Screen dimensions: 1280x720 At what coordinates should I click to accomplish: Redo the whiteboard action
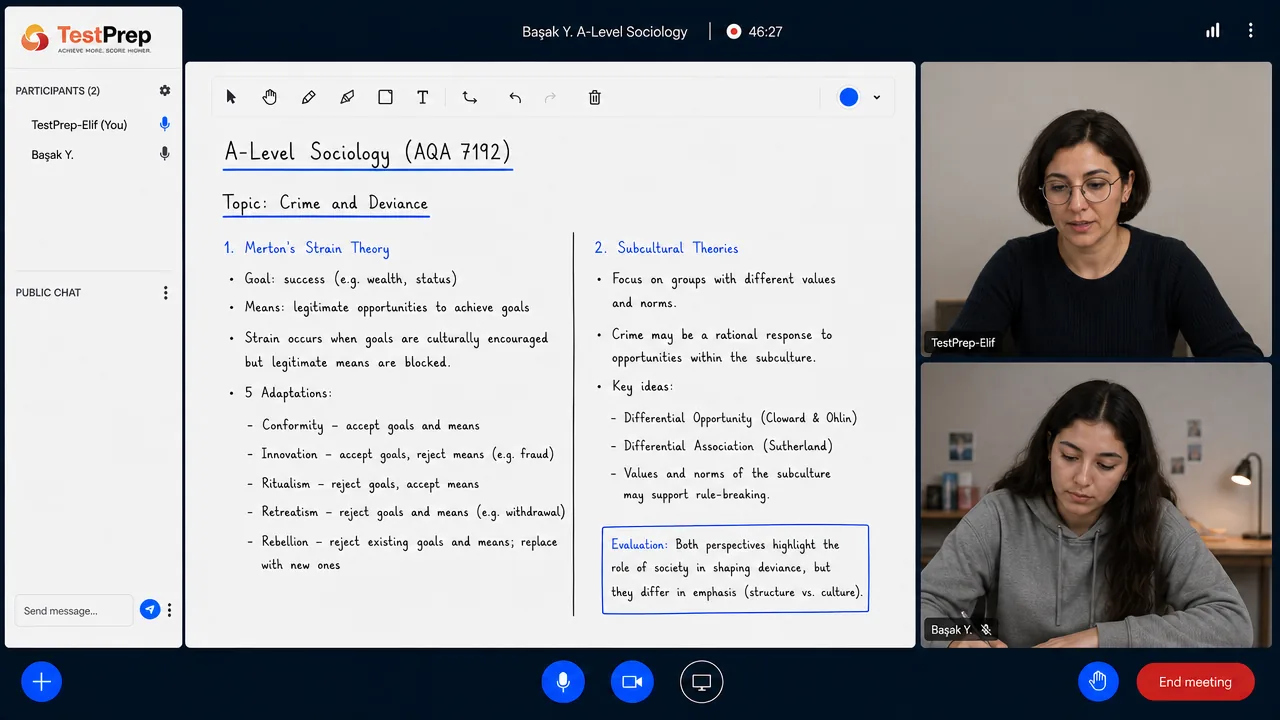pyautogui.click(x=549, y=97)
